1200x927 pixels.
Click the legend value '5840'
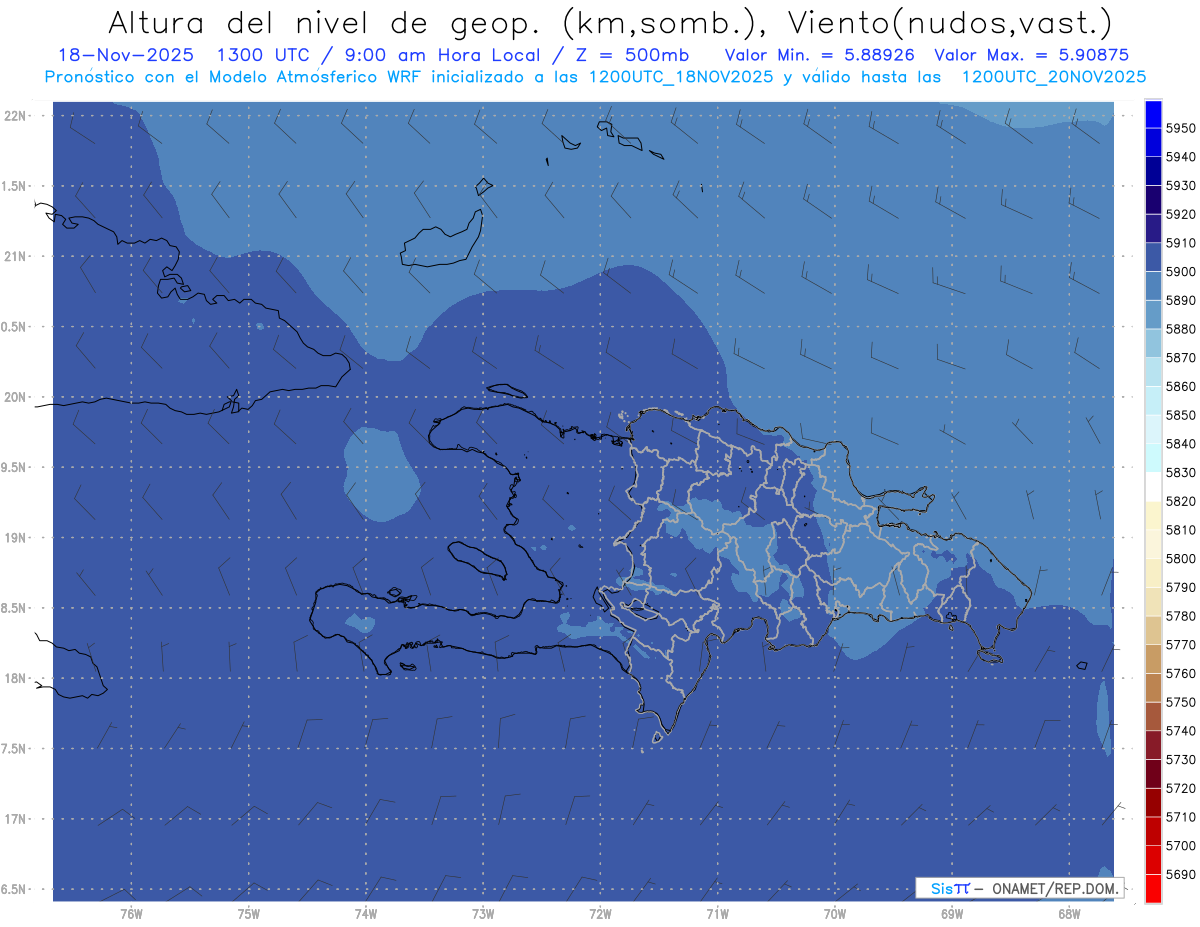pyautogui.click(x=1181, y=444)
